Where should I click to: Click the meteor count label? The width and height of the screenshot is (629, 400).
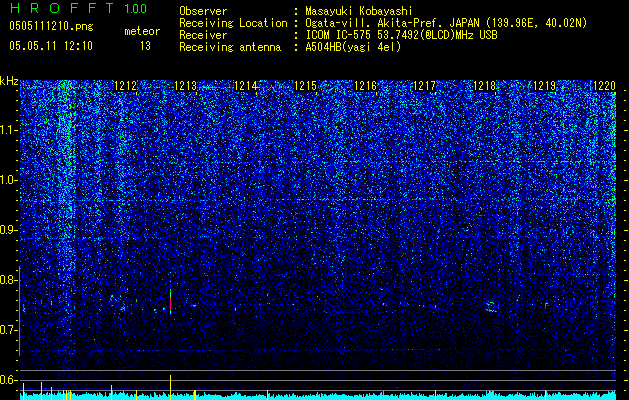(x=142, y=31)
